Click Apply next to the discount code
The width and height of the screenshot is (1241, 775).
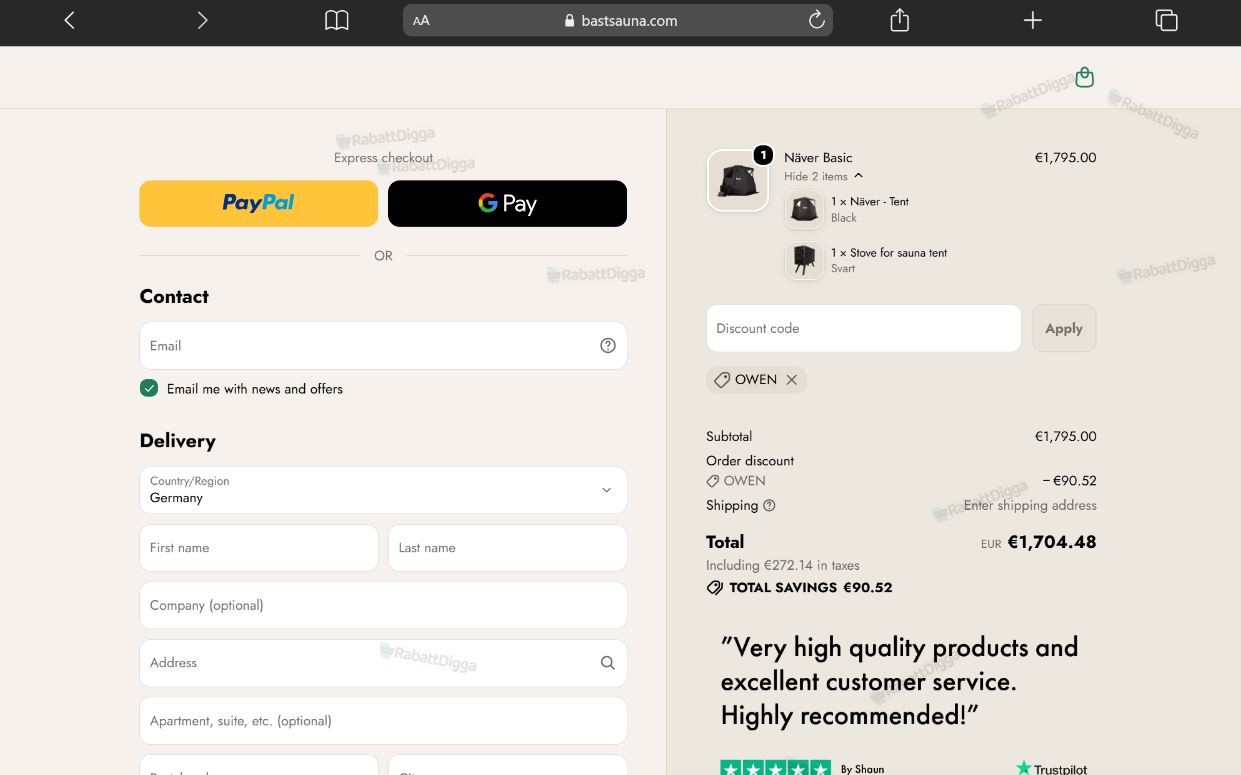click(x=1064, y=328)
